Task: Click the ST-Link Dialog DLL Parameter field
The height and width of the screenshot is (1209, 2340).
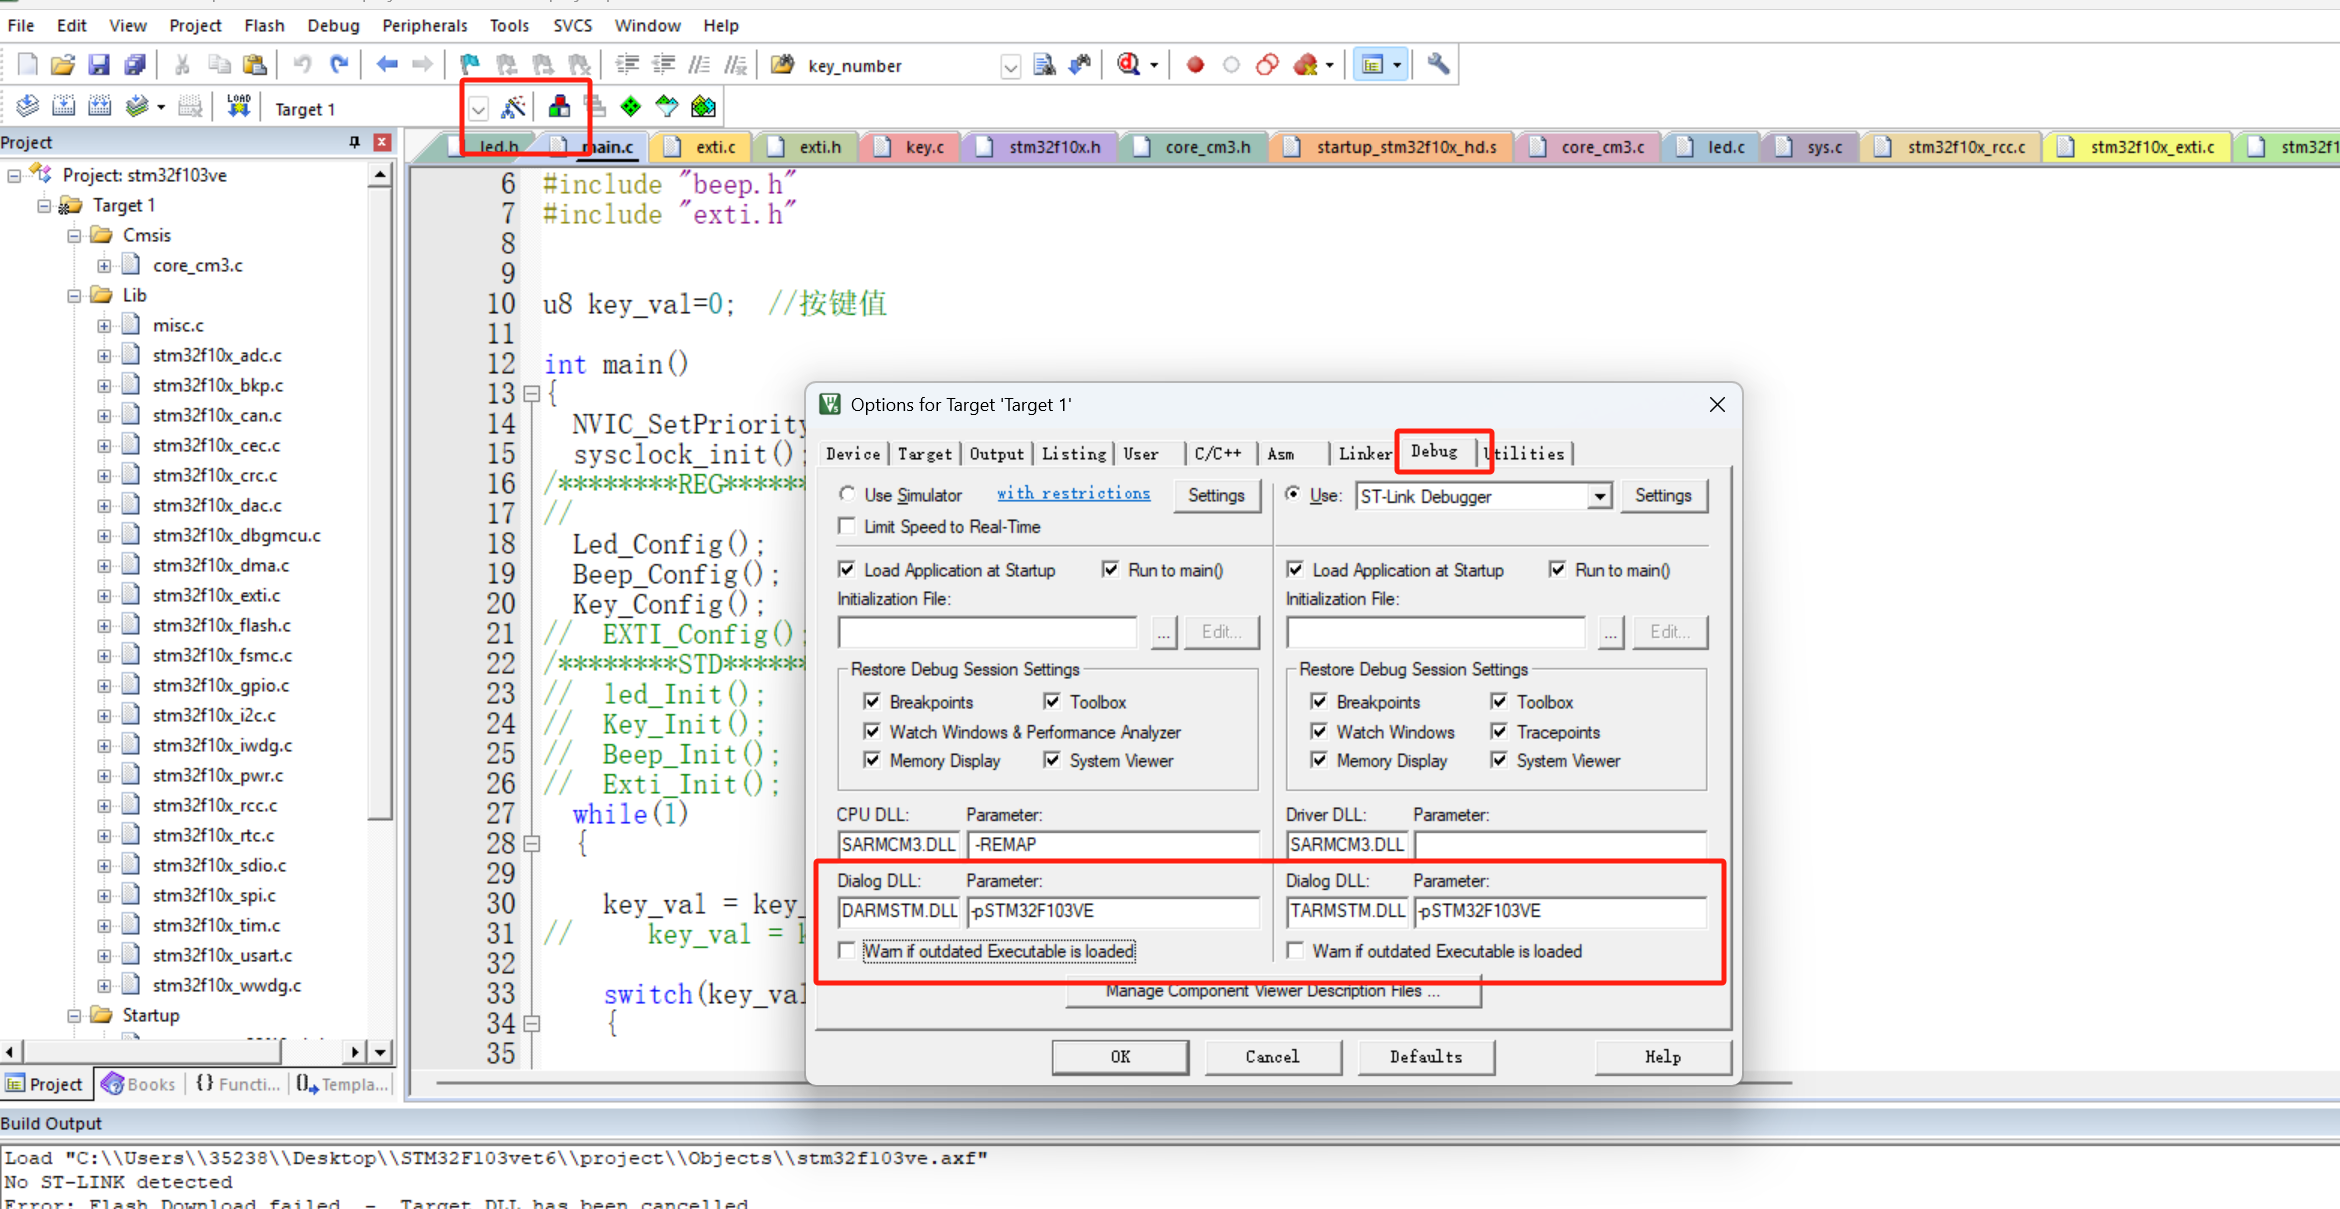Action: (x=1559, y=911)
